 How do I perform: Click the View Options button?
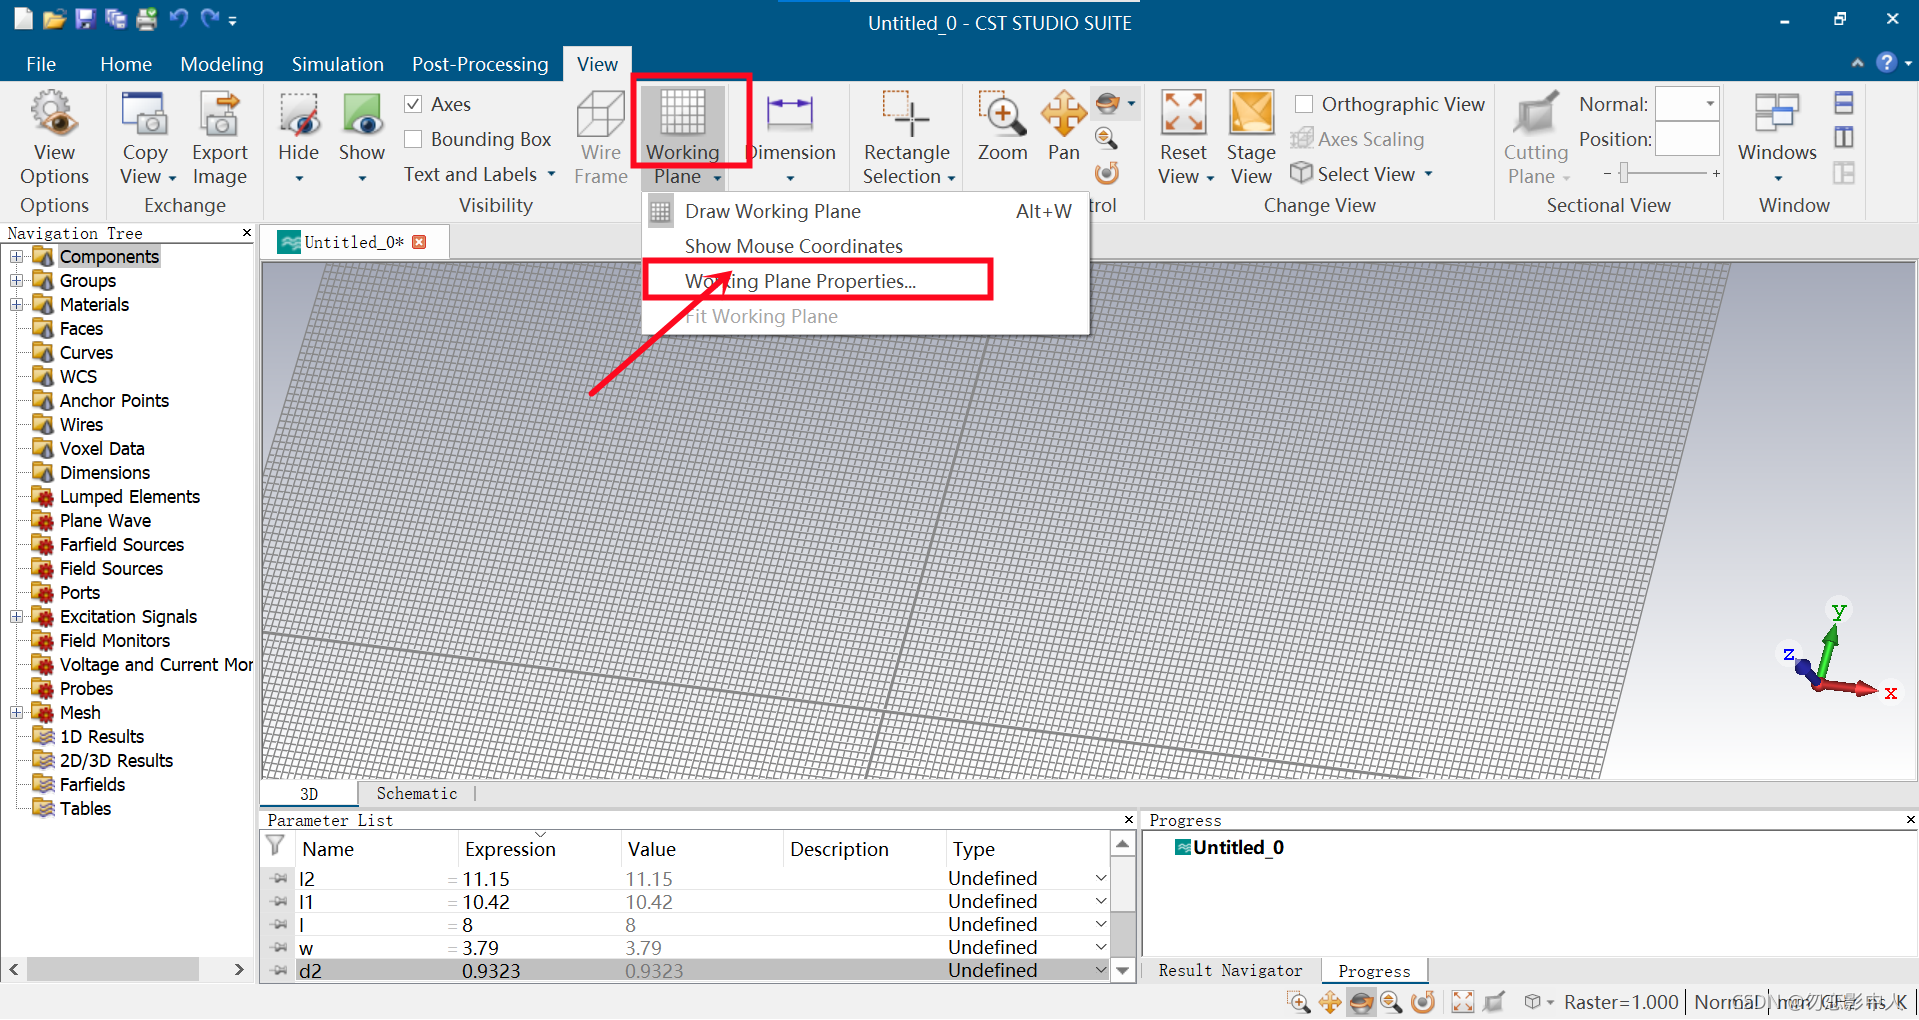(x=54, y=137)
